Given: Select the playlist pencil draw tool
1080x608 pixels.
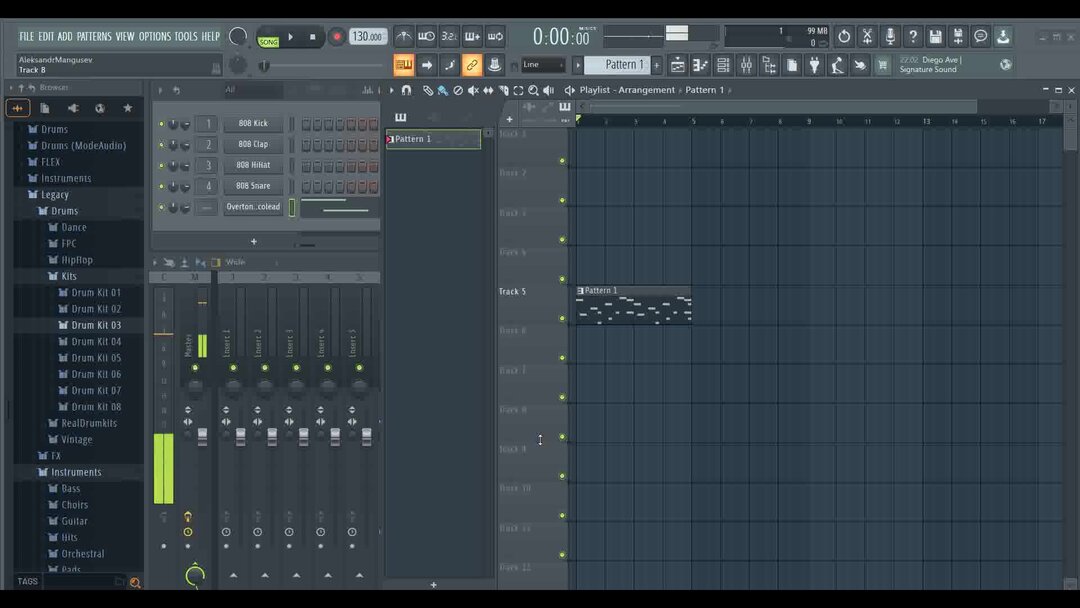Looking at the screenshot, I should (x=428, y=90).
